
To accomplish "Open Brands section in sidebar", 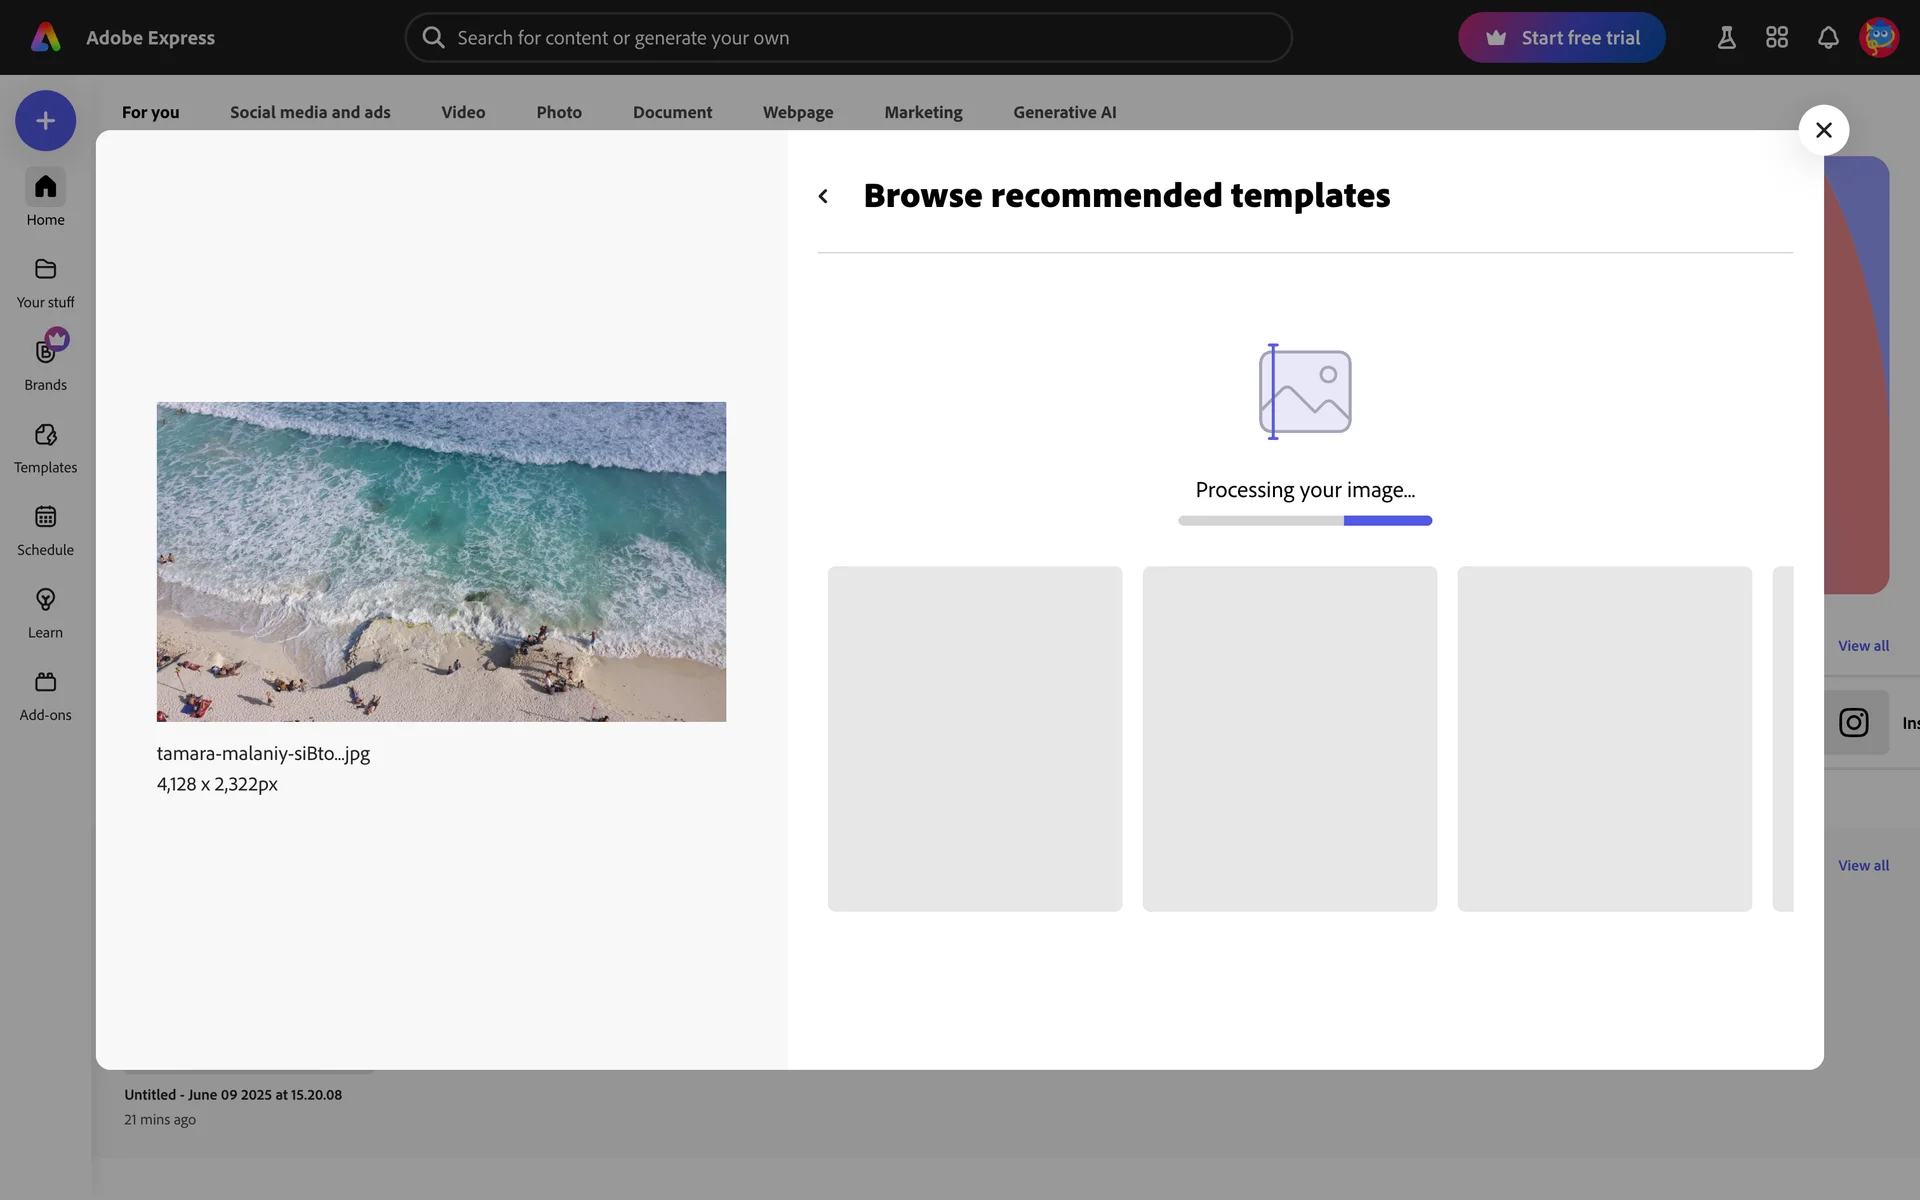I will click(45, 364).
